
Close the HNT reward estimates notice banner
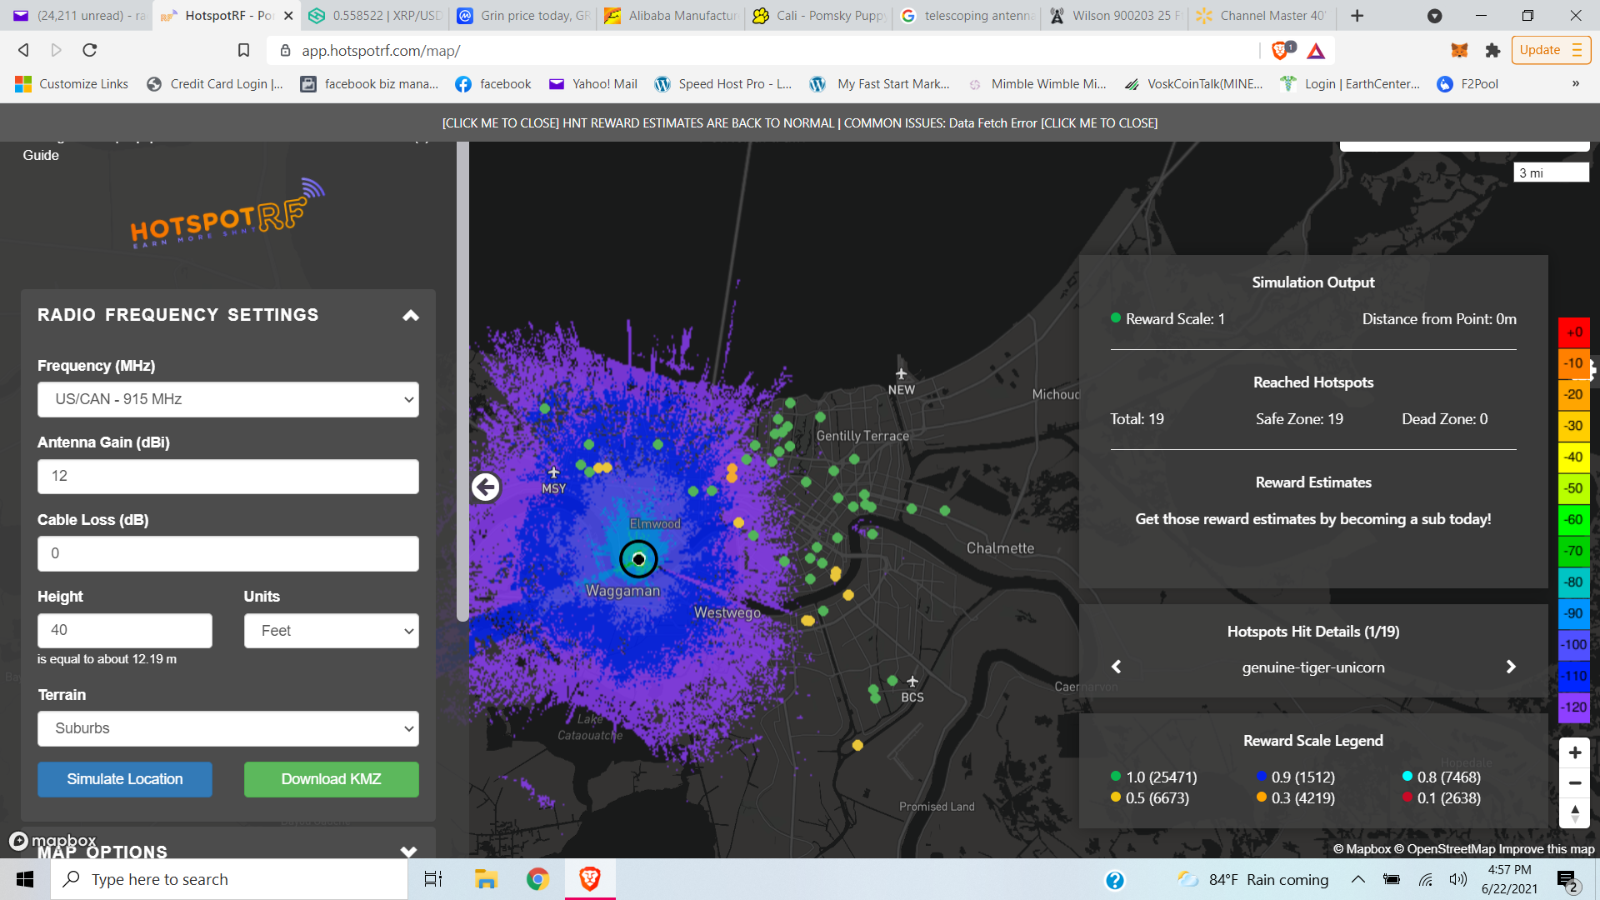(800, 123)
